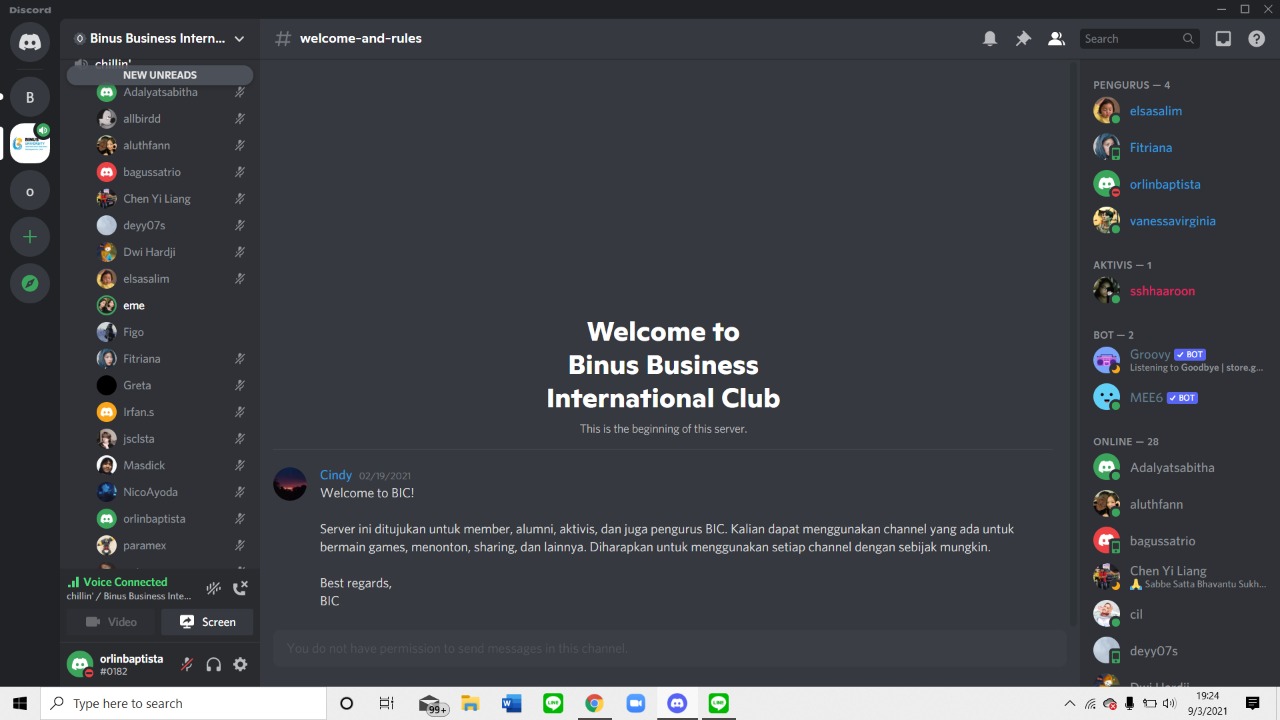
Task: Open notification settings bell icon
Action: pos(990,39)
